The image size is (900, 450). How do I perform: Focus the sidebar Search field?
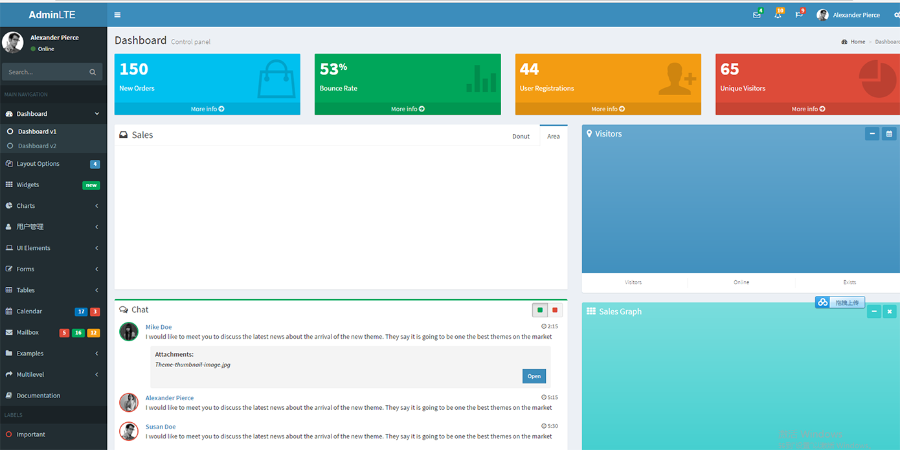pyautogui.click(x=45, y=72)
